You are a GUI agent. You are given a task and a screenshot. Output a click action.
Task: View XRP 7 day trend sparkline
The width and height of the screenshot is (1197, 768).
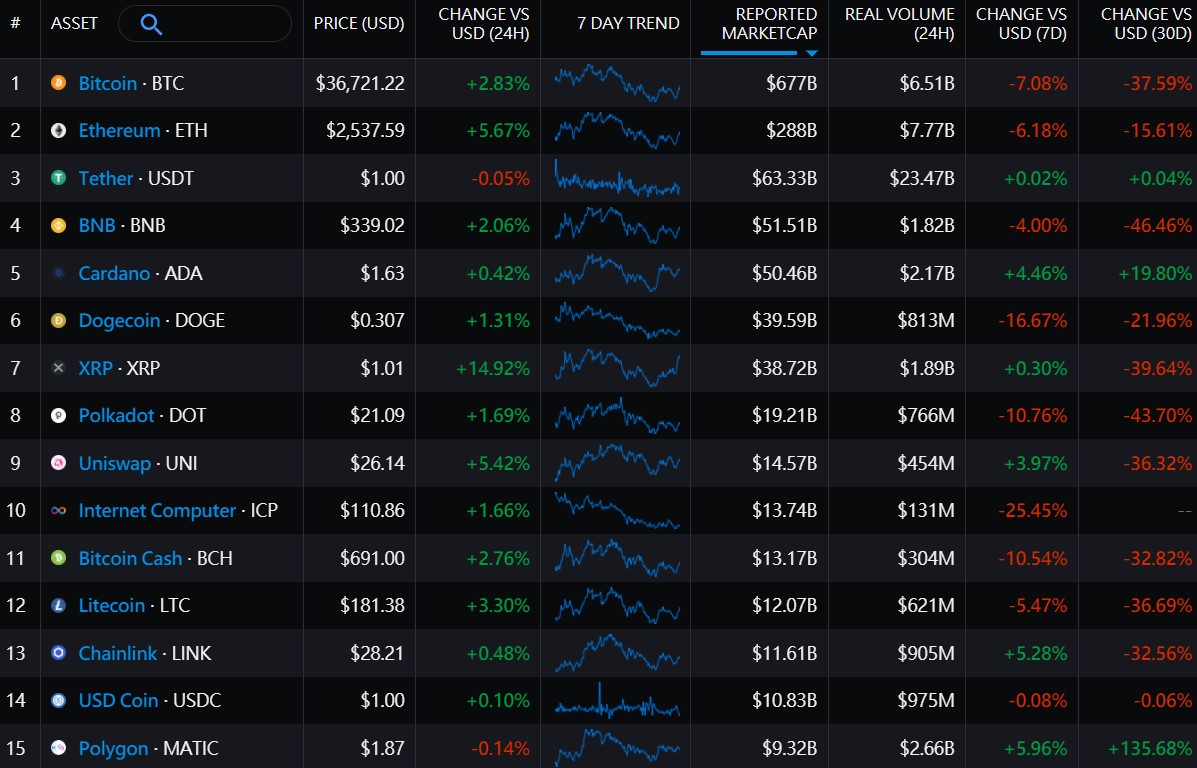click(617, 368)
